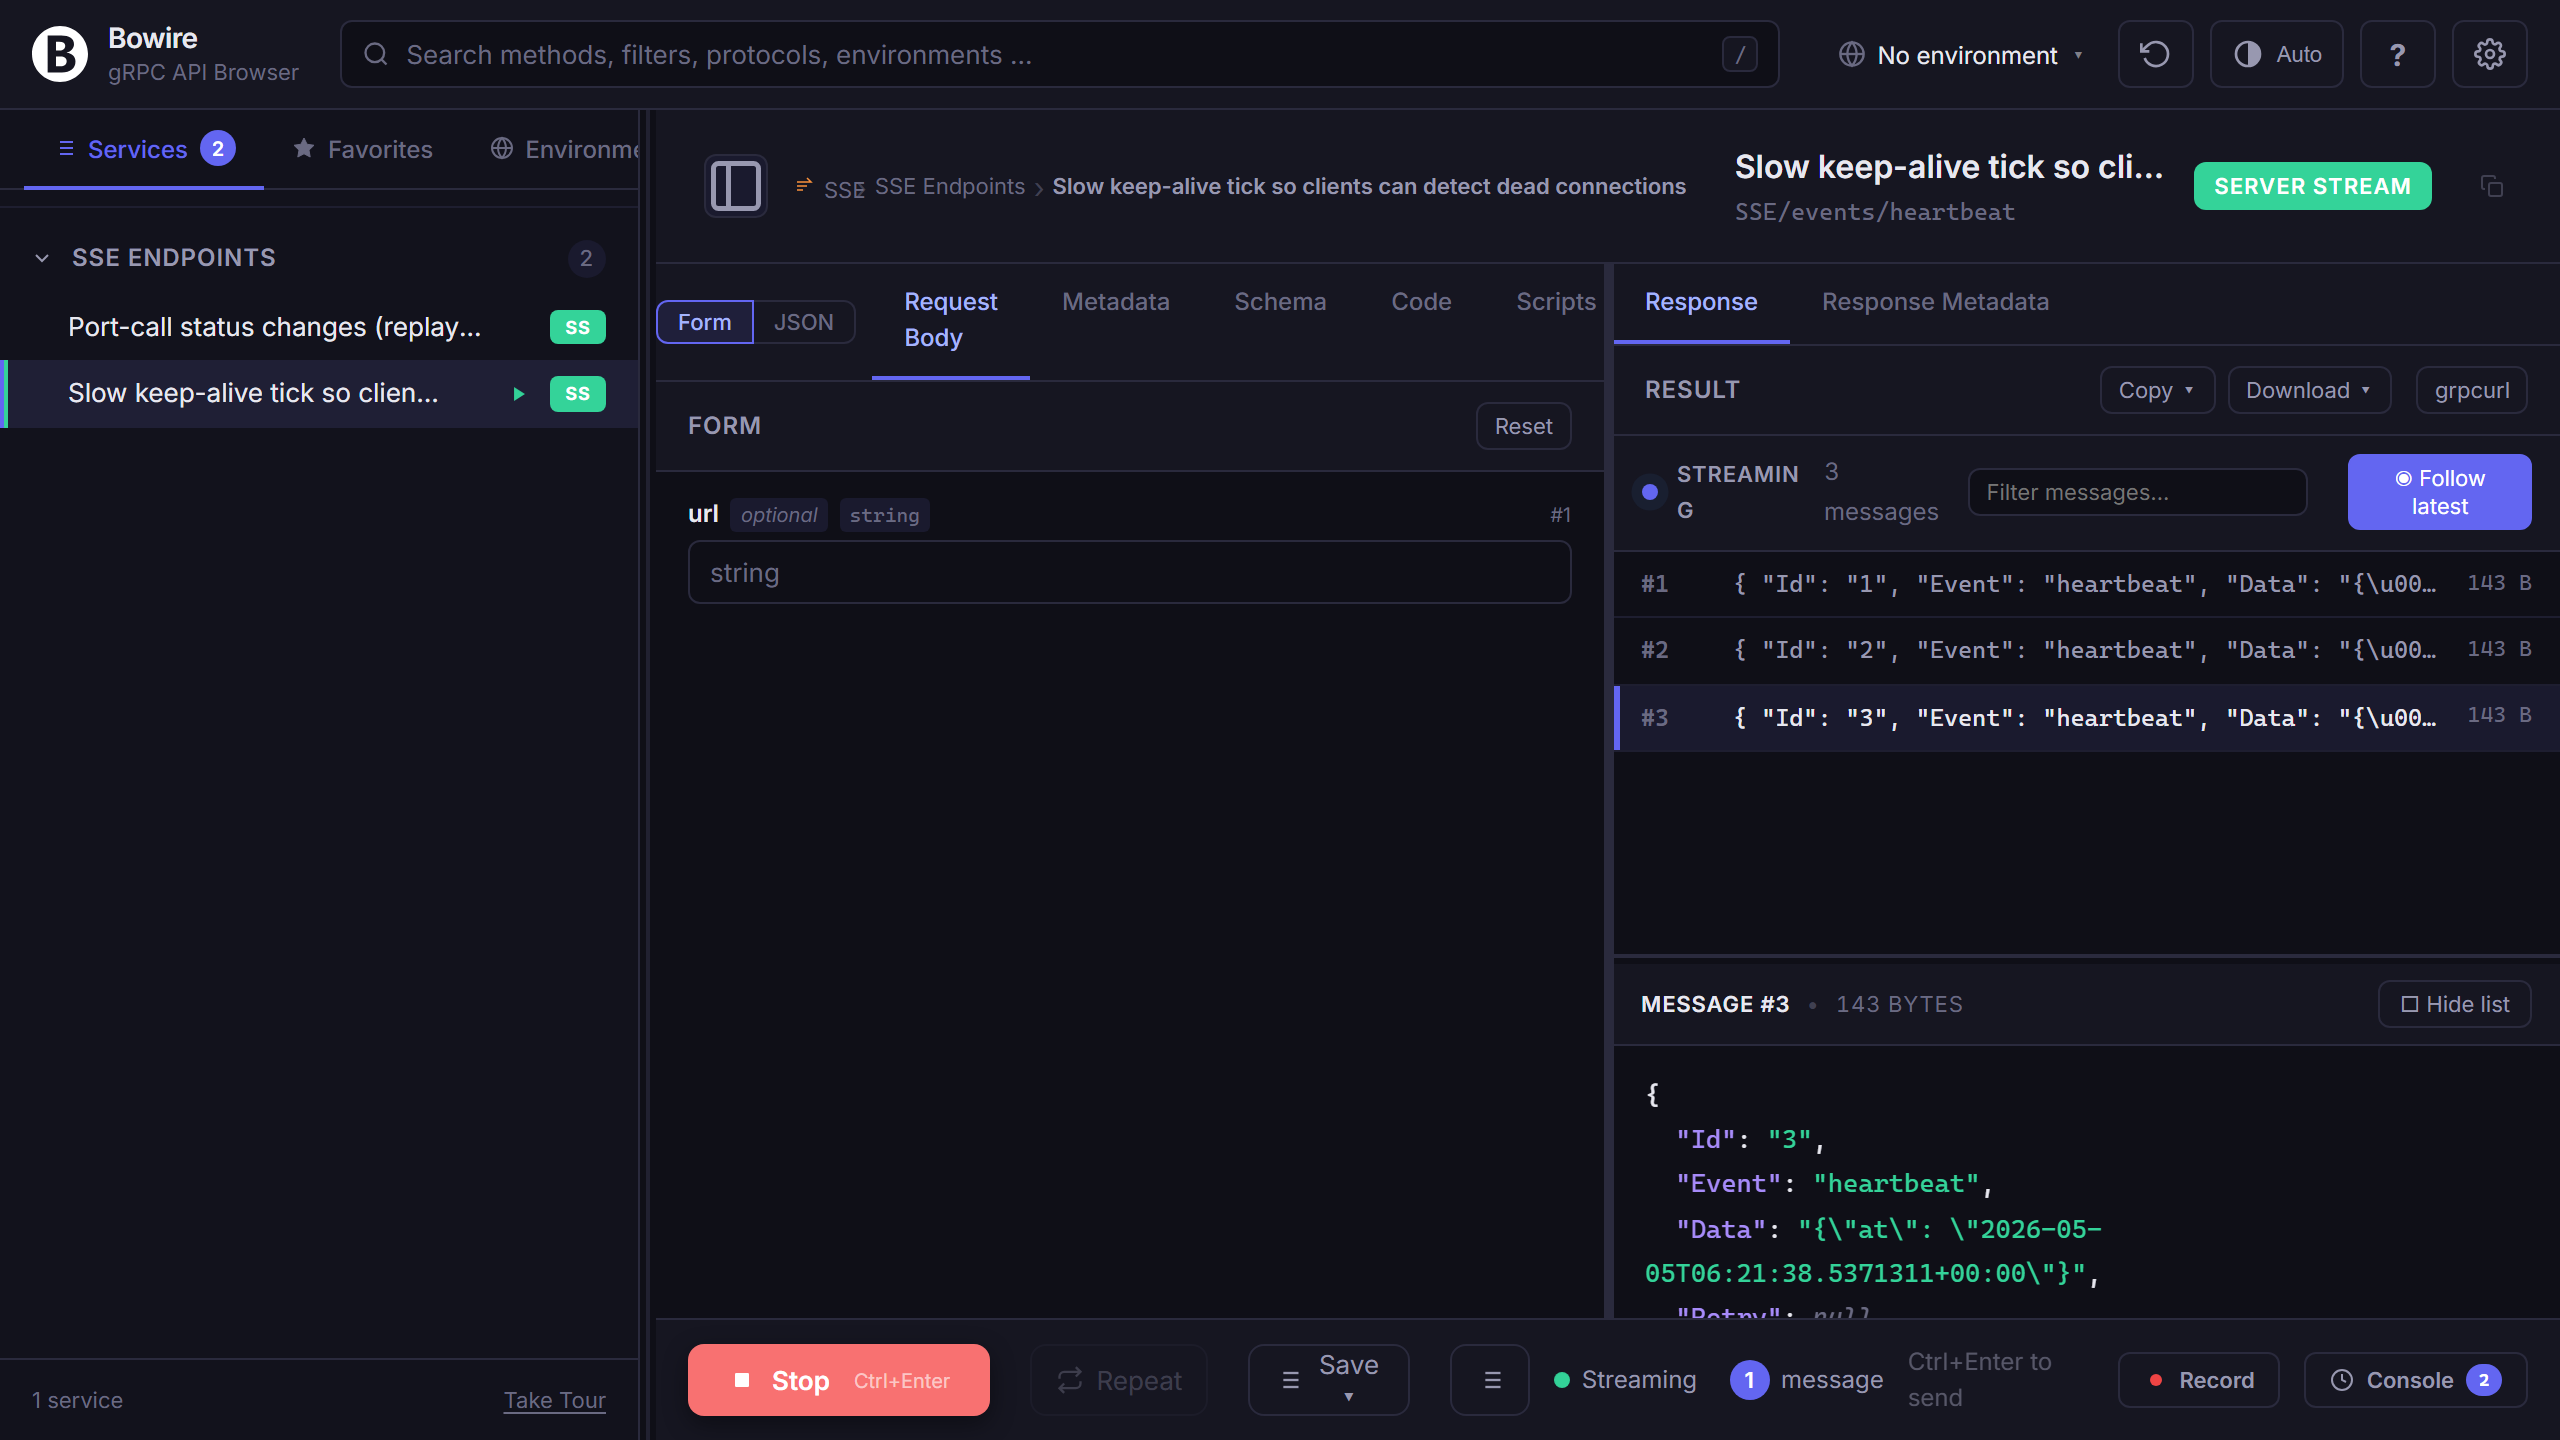This screenshot has height=1440, width=2560.
Task: Open the No environment dropdown
Action: 1961,55
